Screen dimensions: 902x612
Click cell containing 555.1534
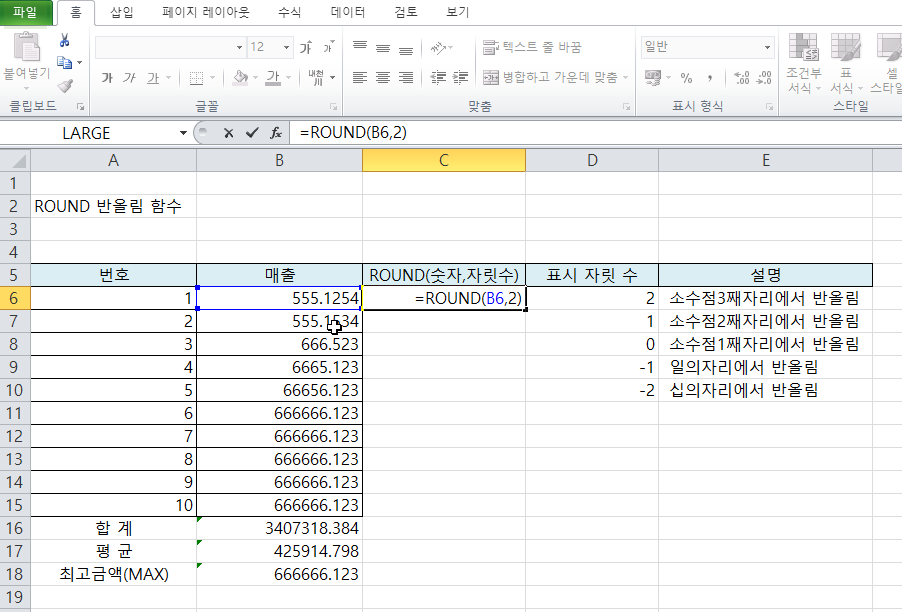click(x=280, y=321)
